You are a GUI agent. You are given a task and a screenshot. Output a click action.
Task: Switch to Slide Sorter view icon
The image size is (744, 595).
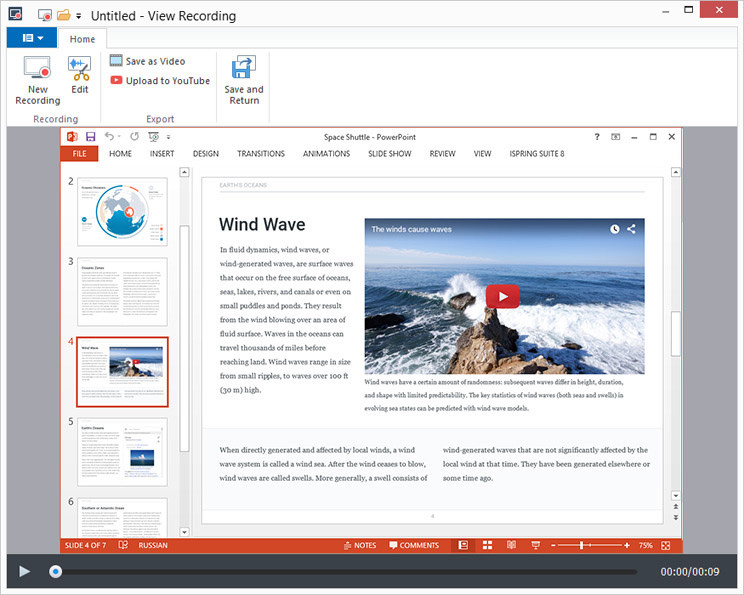click(487, 545)
